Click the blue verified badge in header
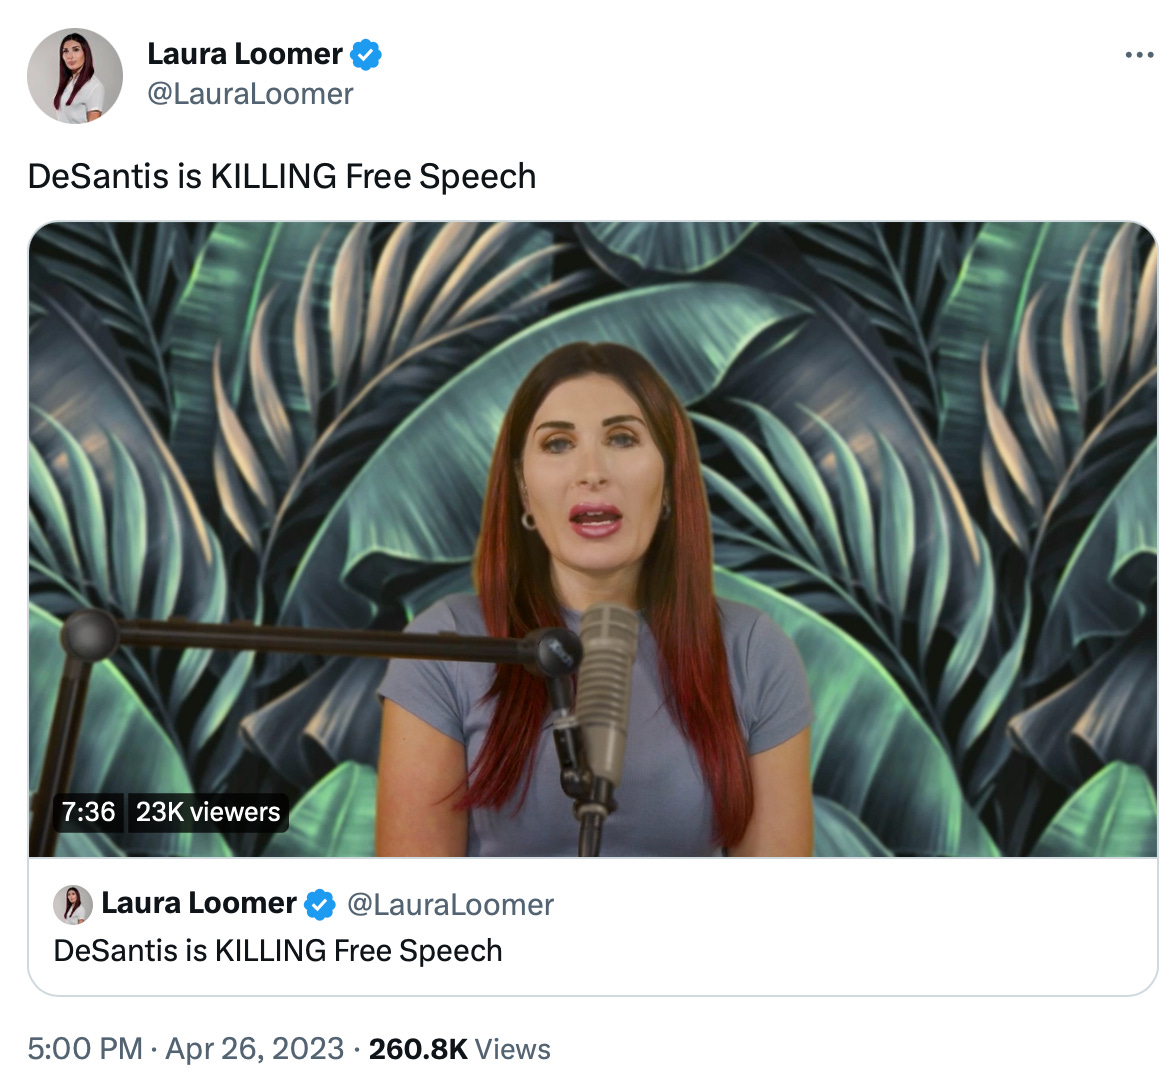The image size is (1174, 1082). [x=366, y=54]
